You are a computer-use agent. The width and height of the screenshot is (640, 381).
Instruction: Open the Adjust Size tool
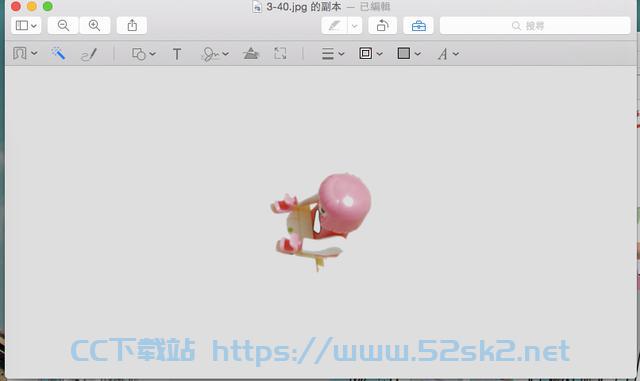tap(280, 53)
